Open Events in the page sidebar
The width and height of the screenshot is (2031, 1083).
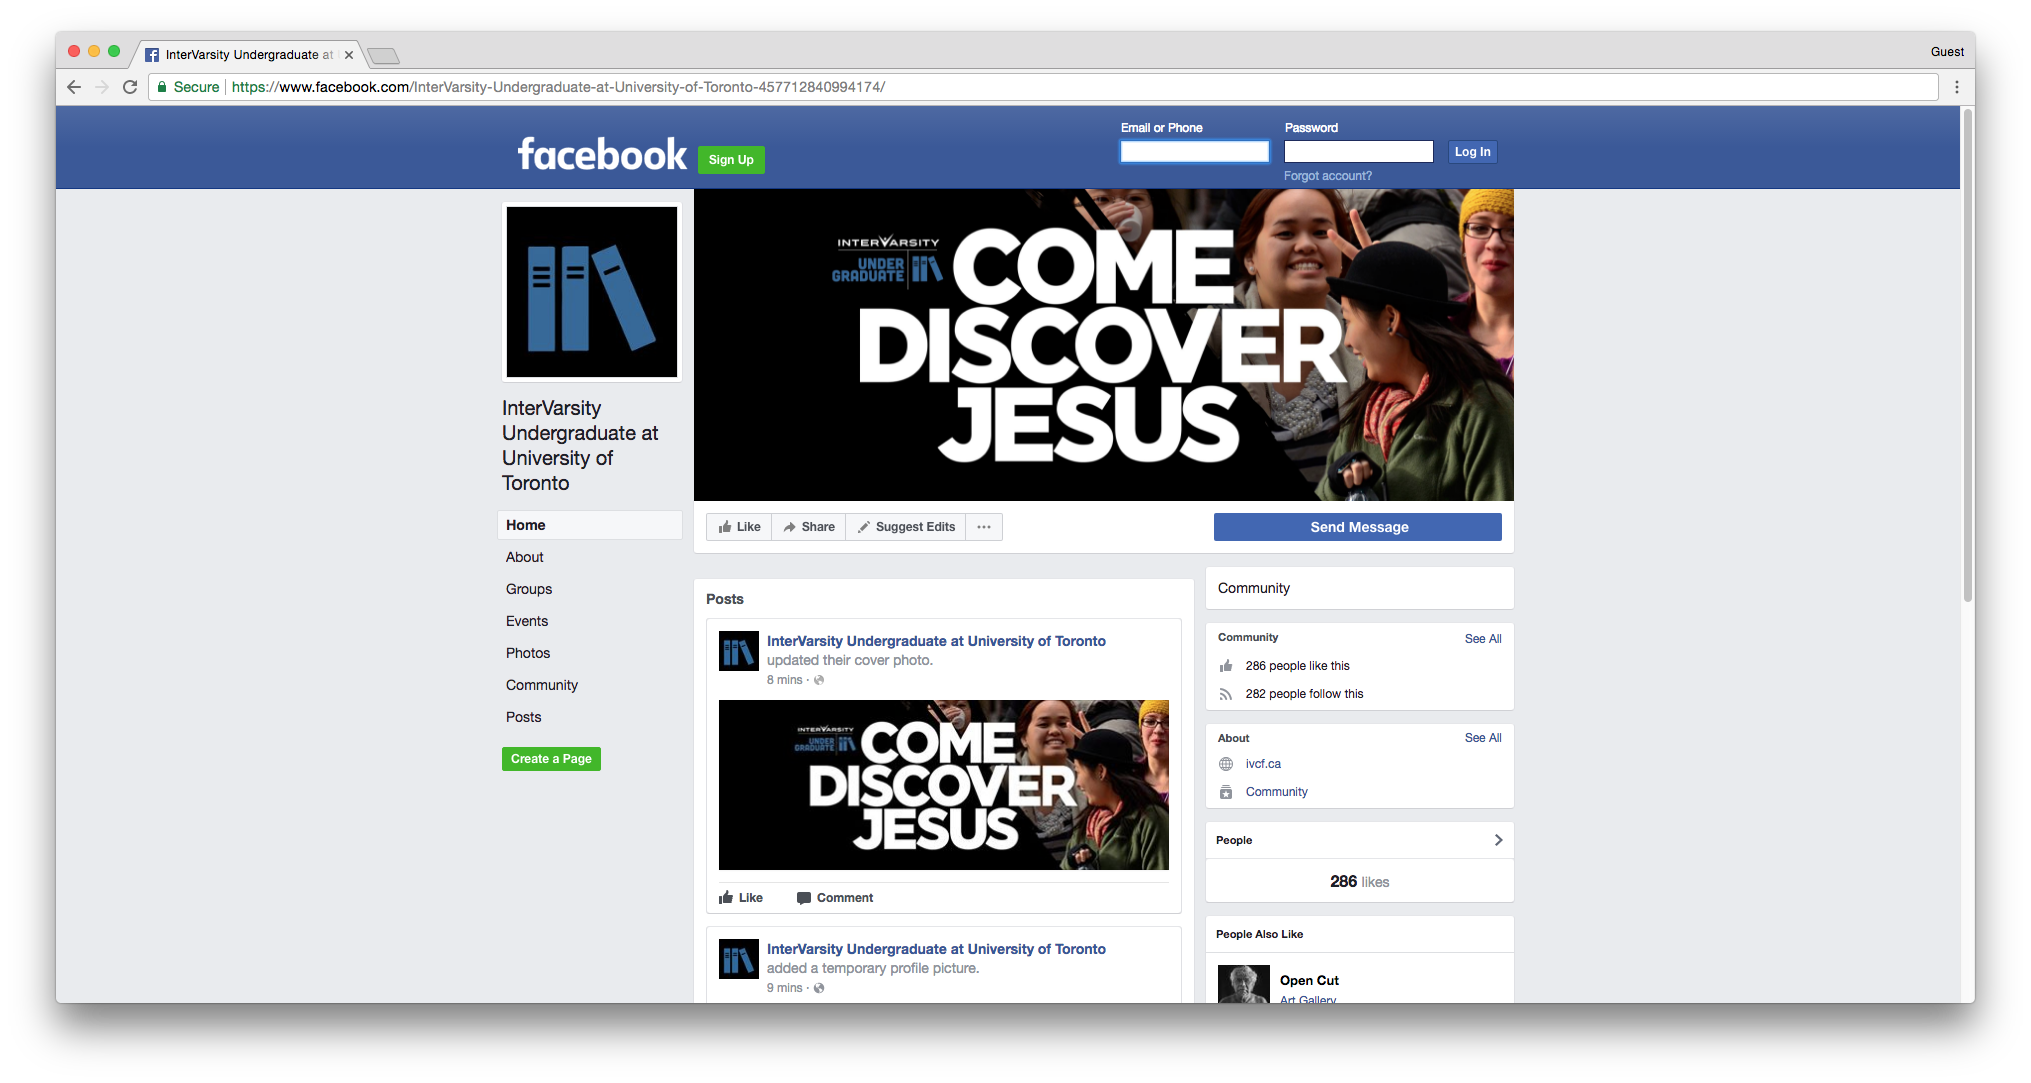527,621
